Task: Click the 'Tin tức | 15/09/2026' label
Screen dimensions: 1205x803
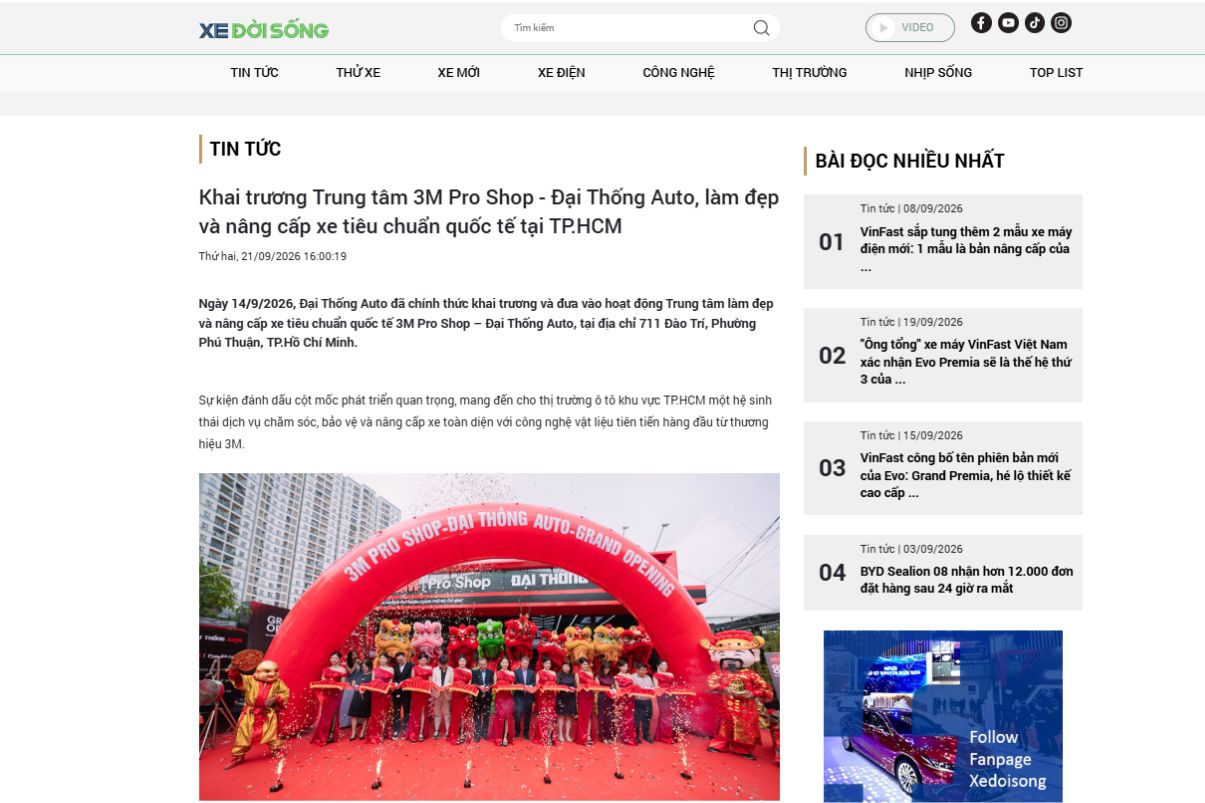Action: tap(911, 435)
